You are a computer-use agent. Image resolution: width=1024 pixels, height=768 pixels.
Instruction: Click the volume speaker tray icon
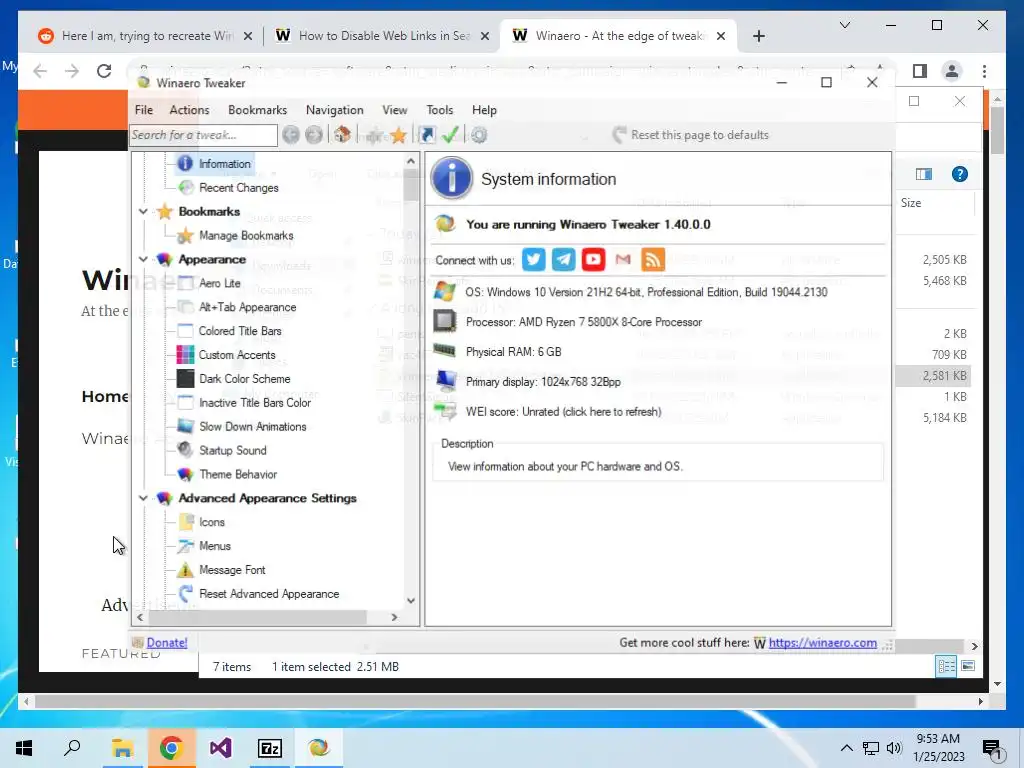click(x=894, y=748)
